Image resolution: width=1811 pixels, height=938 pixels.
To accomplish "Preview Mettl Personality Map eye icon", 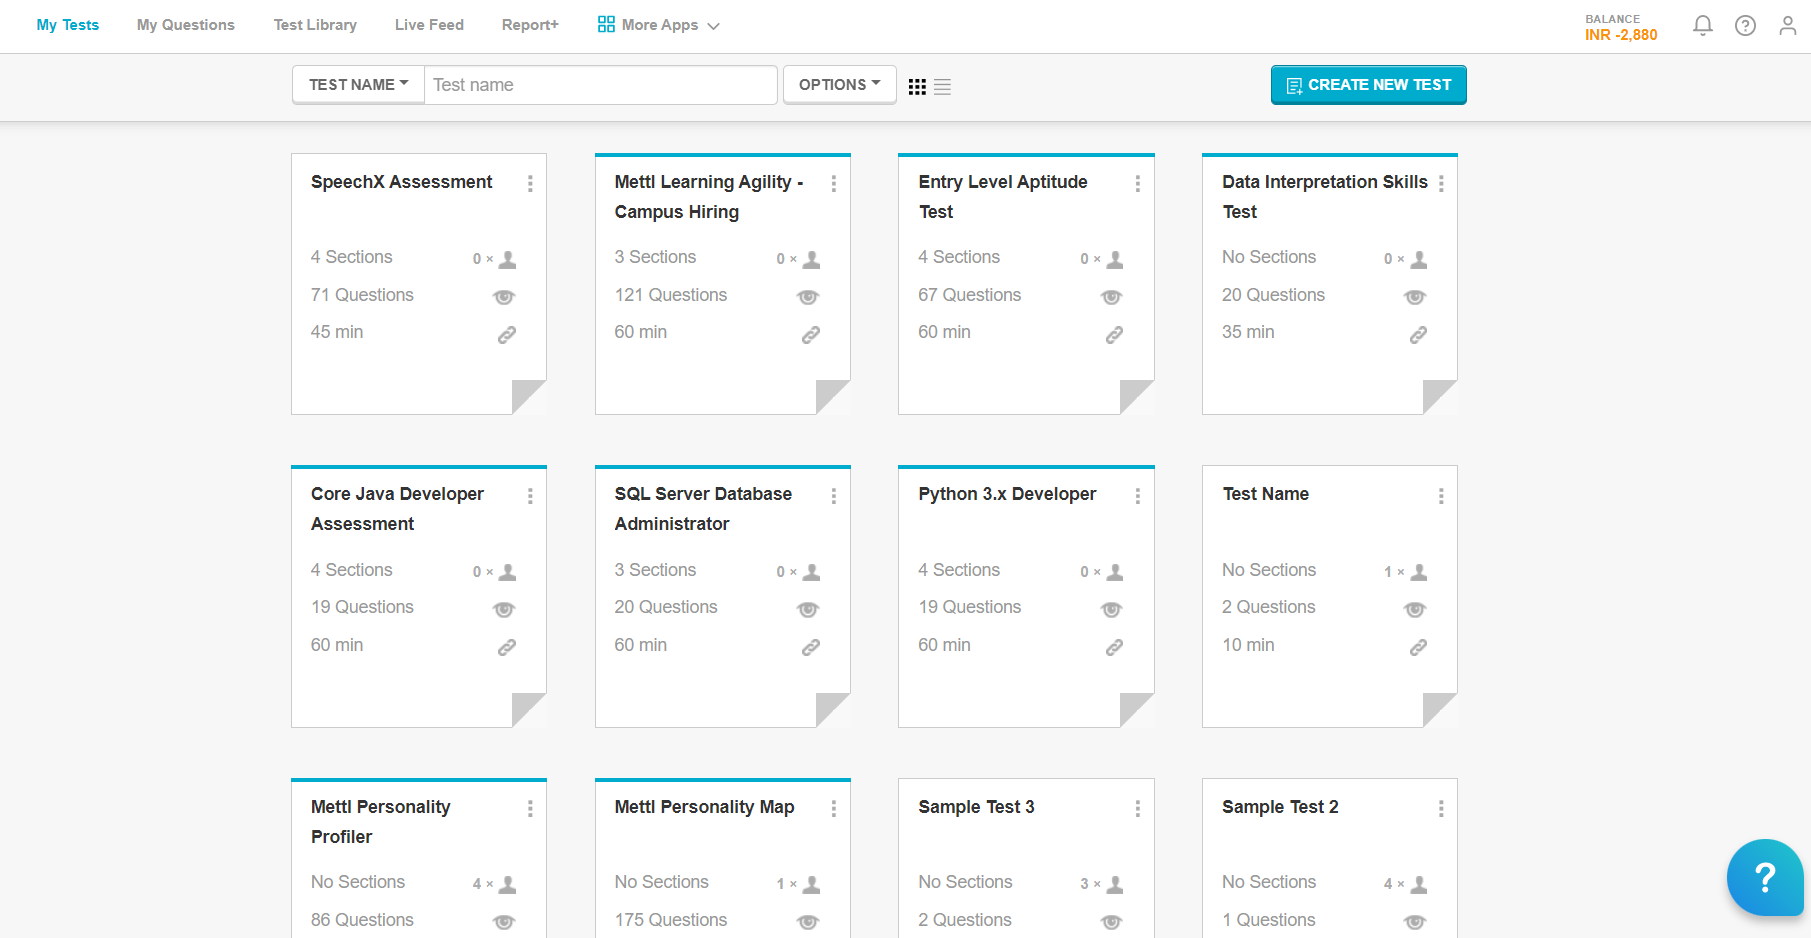I will click(x=808, y=922).
